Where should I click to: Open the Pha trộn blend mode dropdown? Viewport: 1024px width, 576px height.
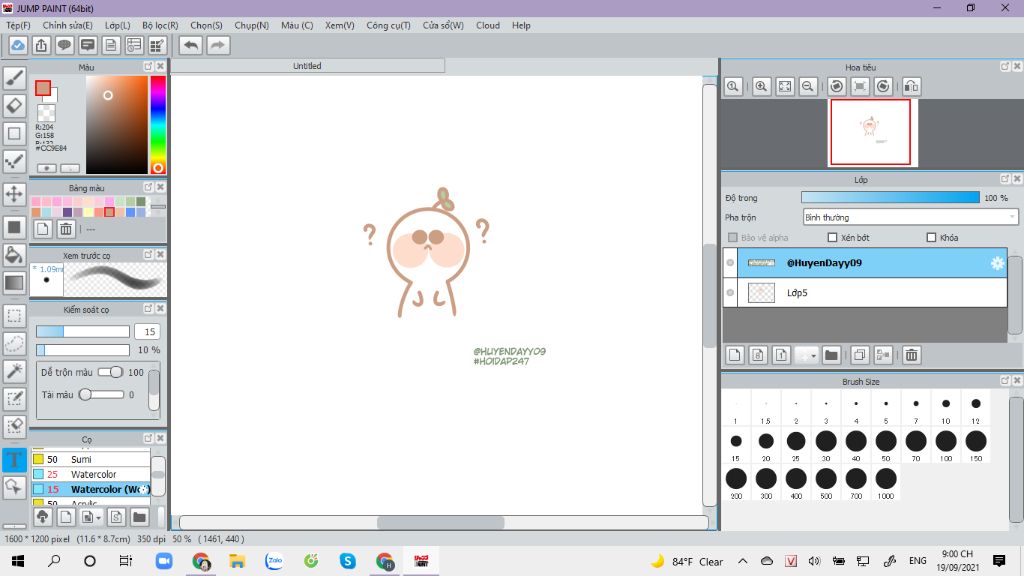(x=910, y=217)
